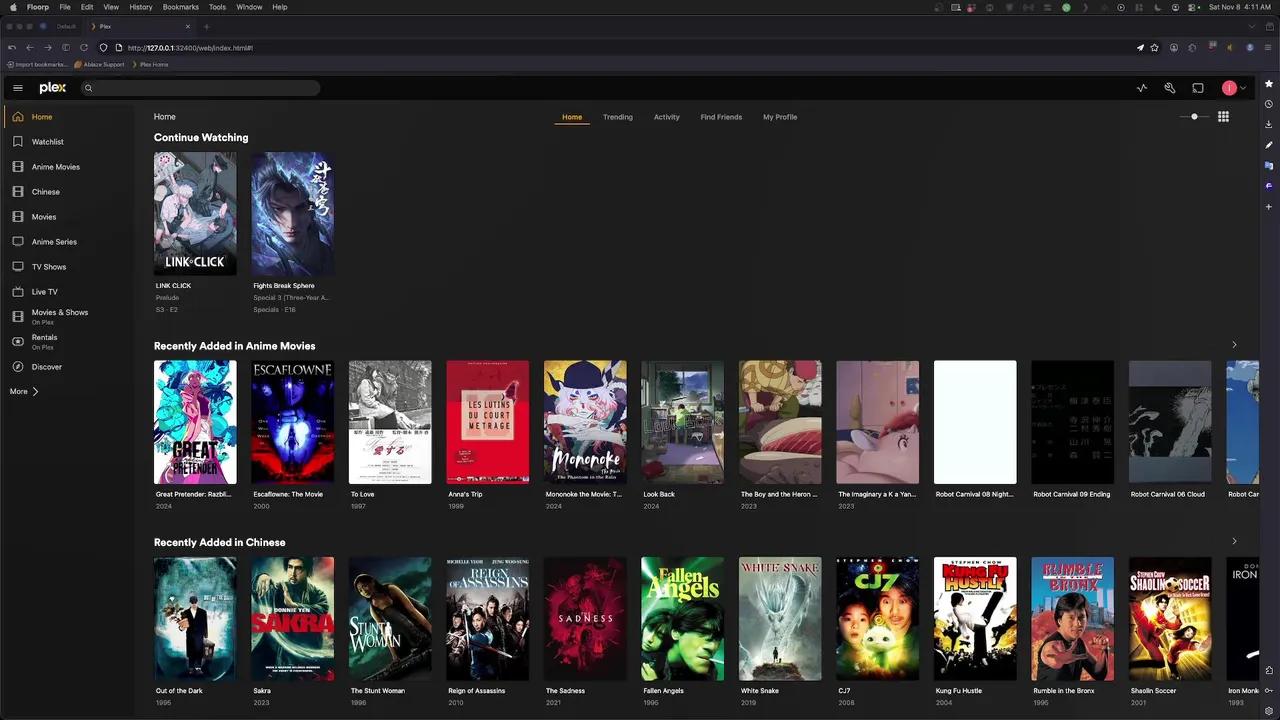Open the Great Pretender: Razbliuto poster

coord(195,422)
